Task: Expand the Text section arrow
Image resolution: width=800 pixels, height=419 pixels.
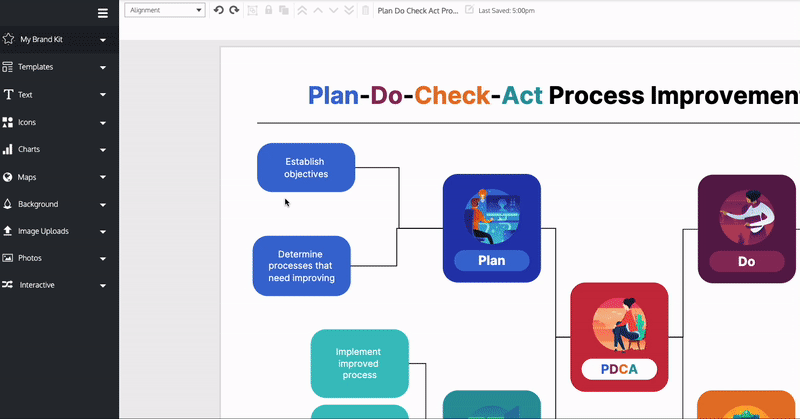Action: [103, 95]
